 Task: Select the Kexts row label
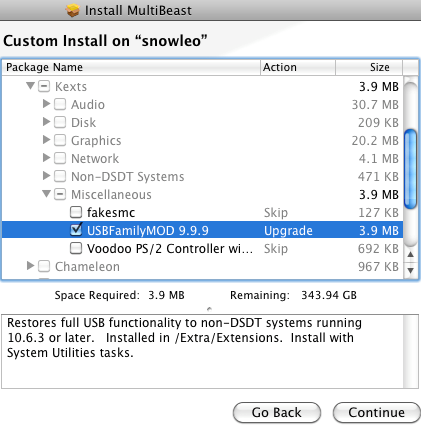point(71,87)
